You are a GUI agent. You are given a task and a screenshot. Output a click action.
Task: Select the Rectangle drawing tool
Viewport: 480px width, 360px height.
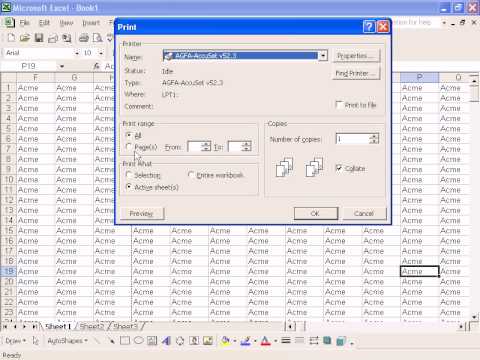point(125,341)
